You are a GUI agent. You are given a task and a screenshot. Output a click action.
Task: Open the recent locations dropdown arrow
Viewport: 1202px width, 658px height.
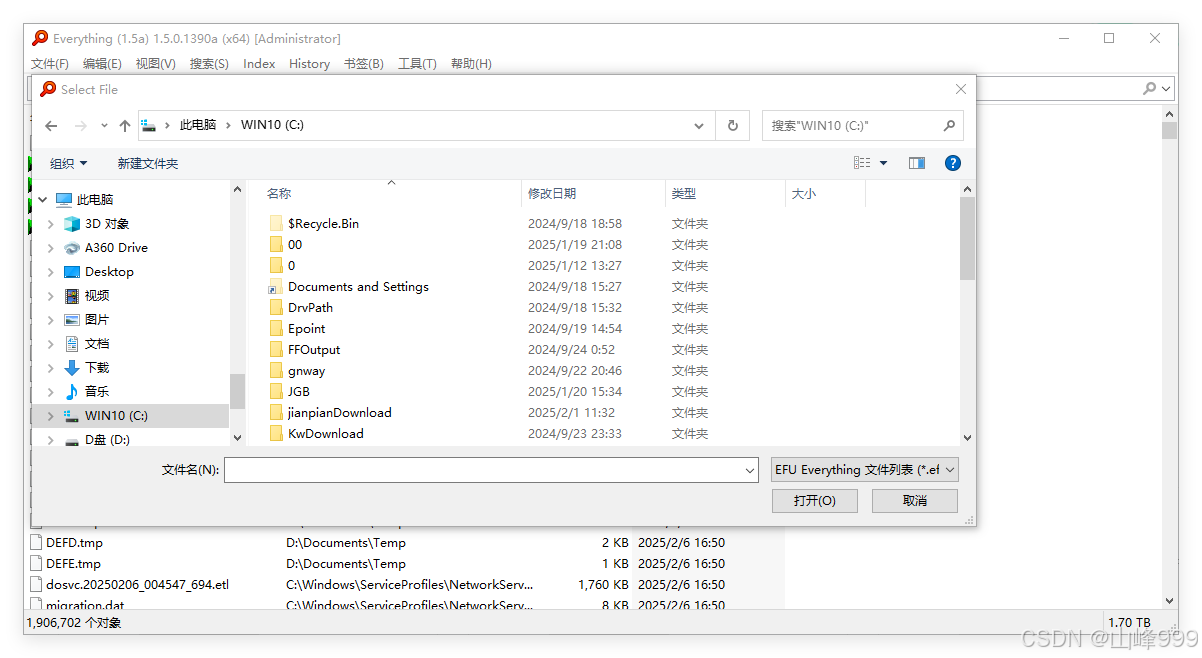pos(104,126)
